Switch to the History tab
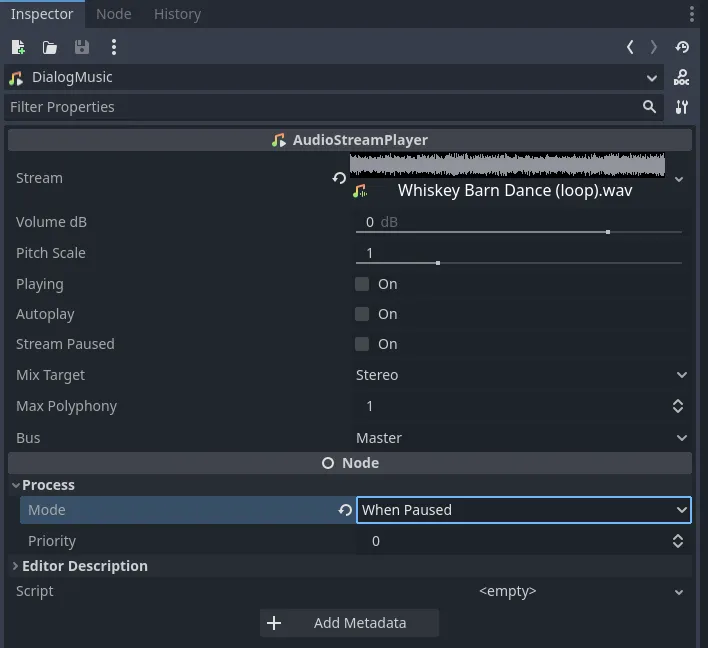Viewport: 708px width, 648px height. click(177, 14)
